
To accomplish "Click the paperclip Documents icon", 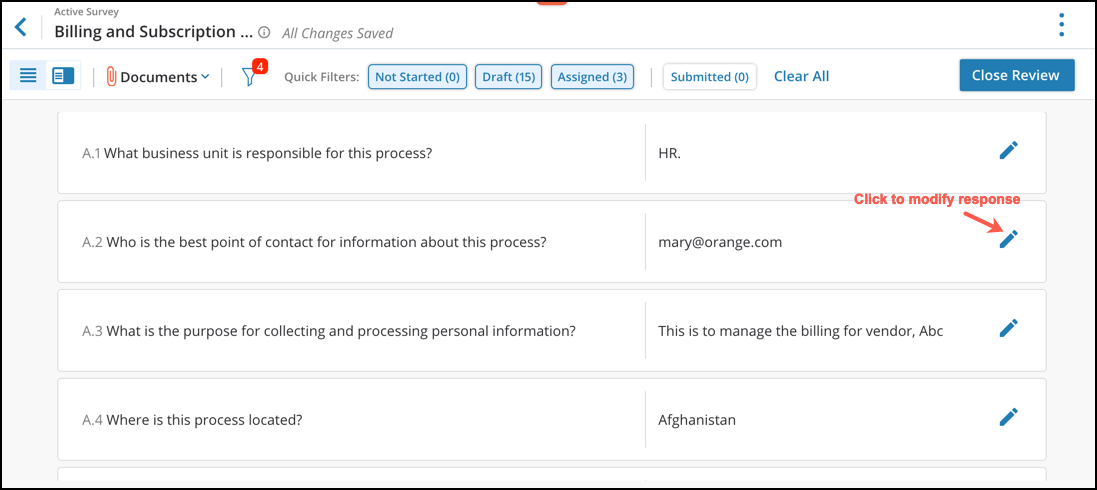I will pyautogui.click(x=111, y=76).
